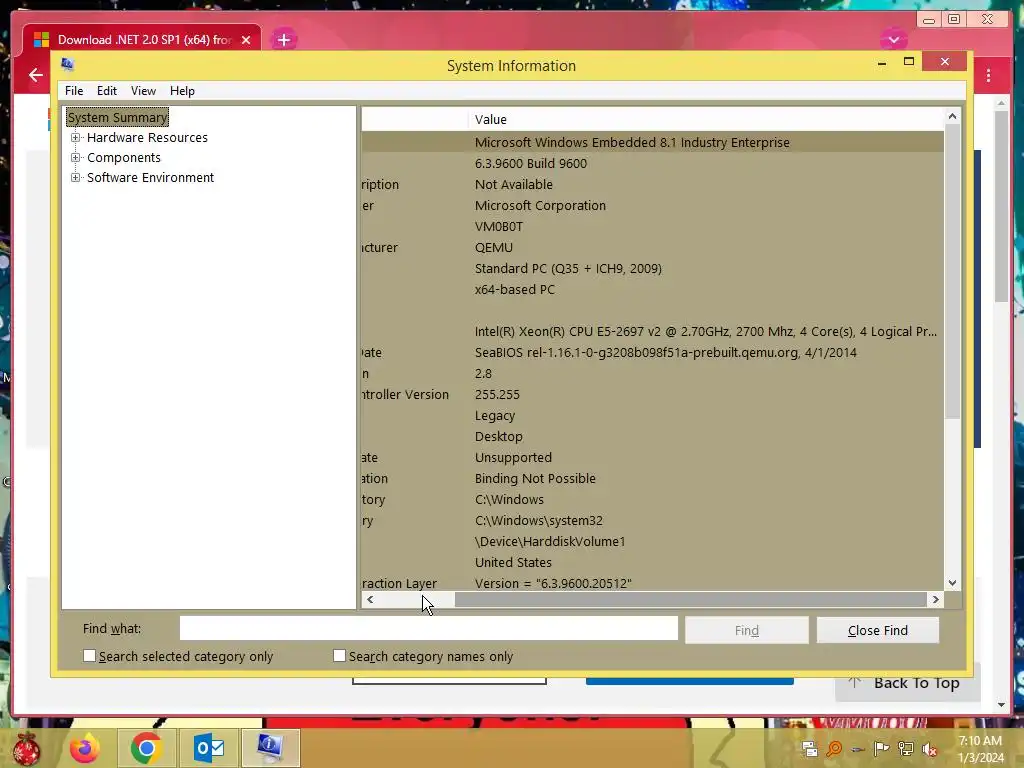The width and height of the screenshot is (1024, 768).
Task: Open a new browser tab with plus button
Action: [283, 40]
